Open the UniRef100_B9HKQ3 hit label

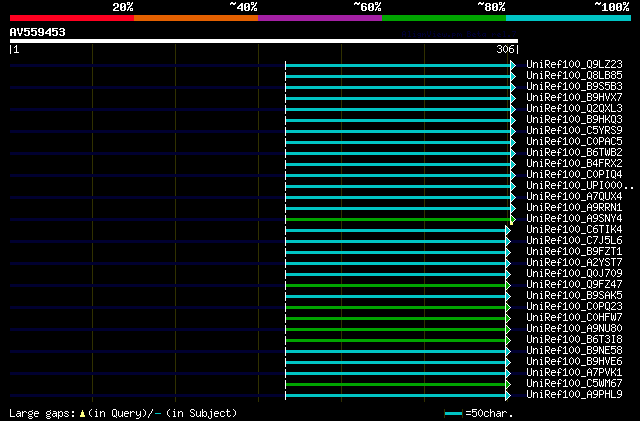tap(574, 120)
